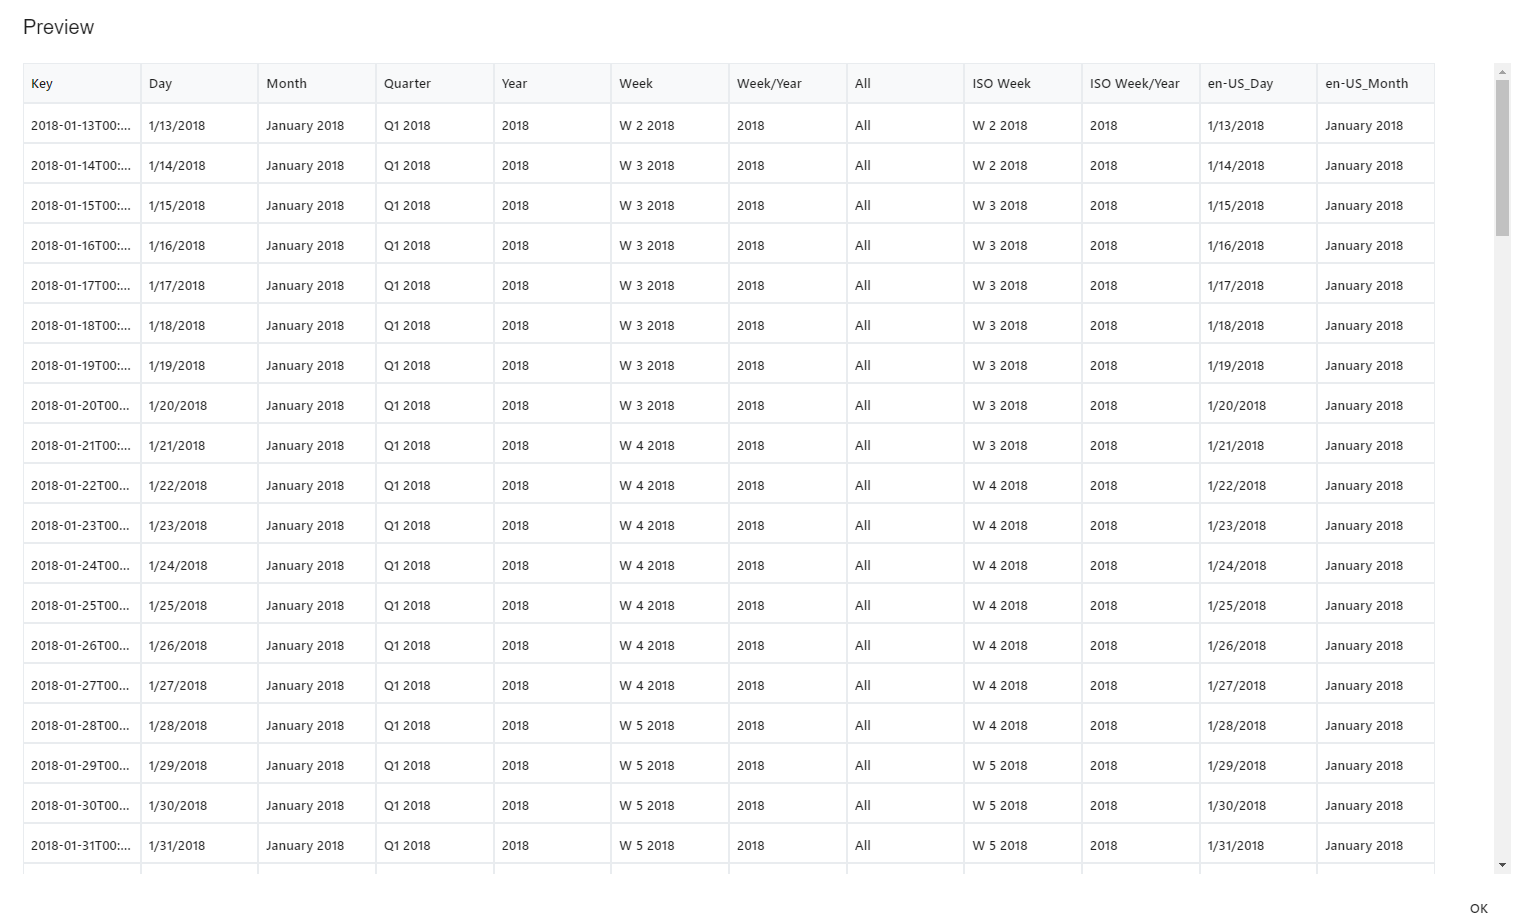
Task: Select the W 5 2018 cell in last row
Action: pos(646,845)
